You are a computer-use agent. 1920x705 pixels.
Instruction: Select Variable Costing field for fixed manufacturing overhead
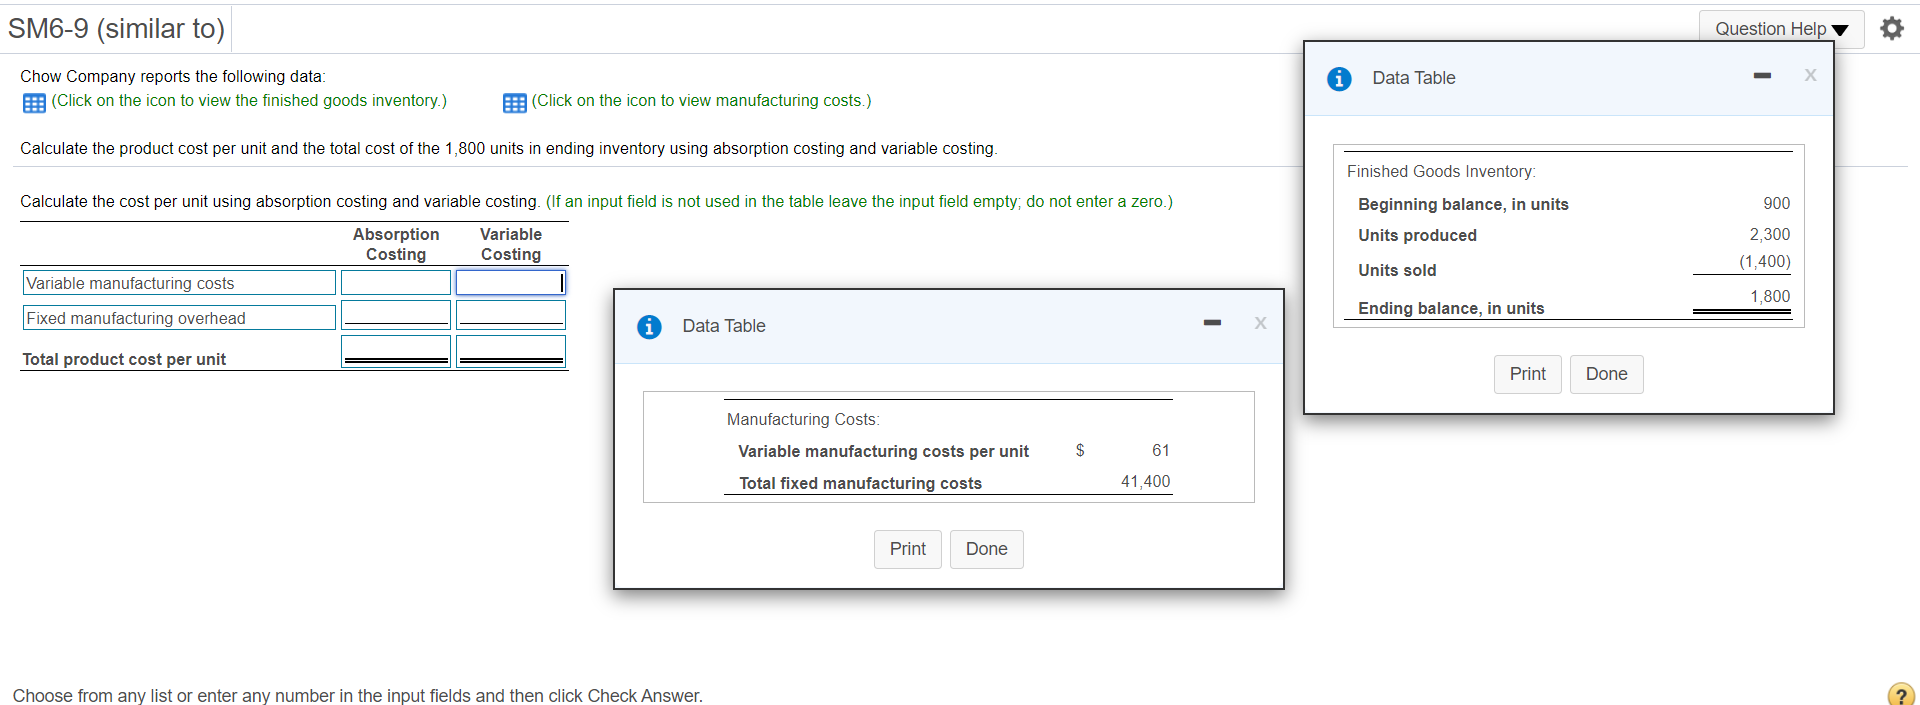tap(511, 315)
